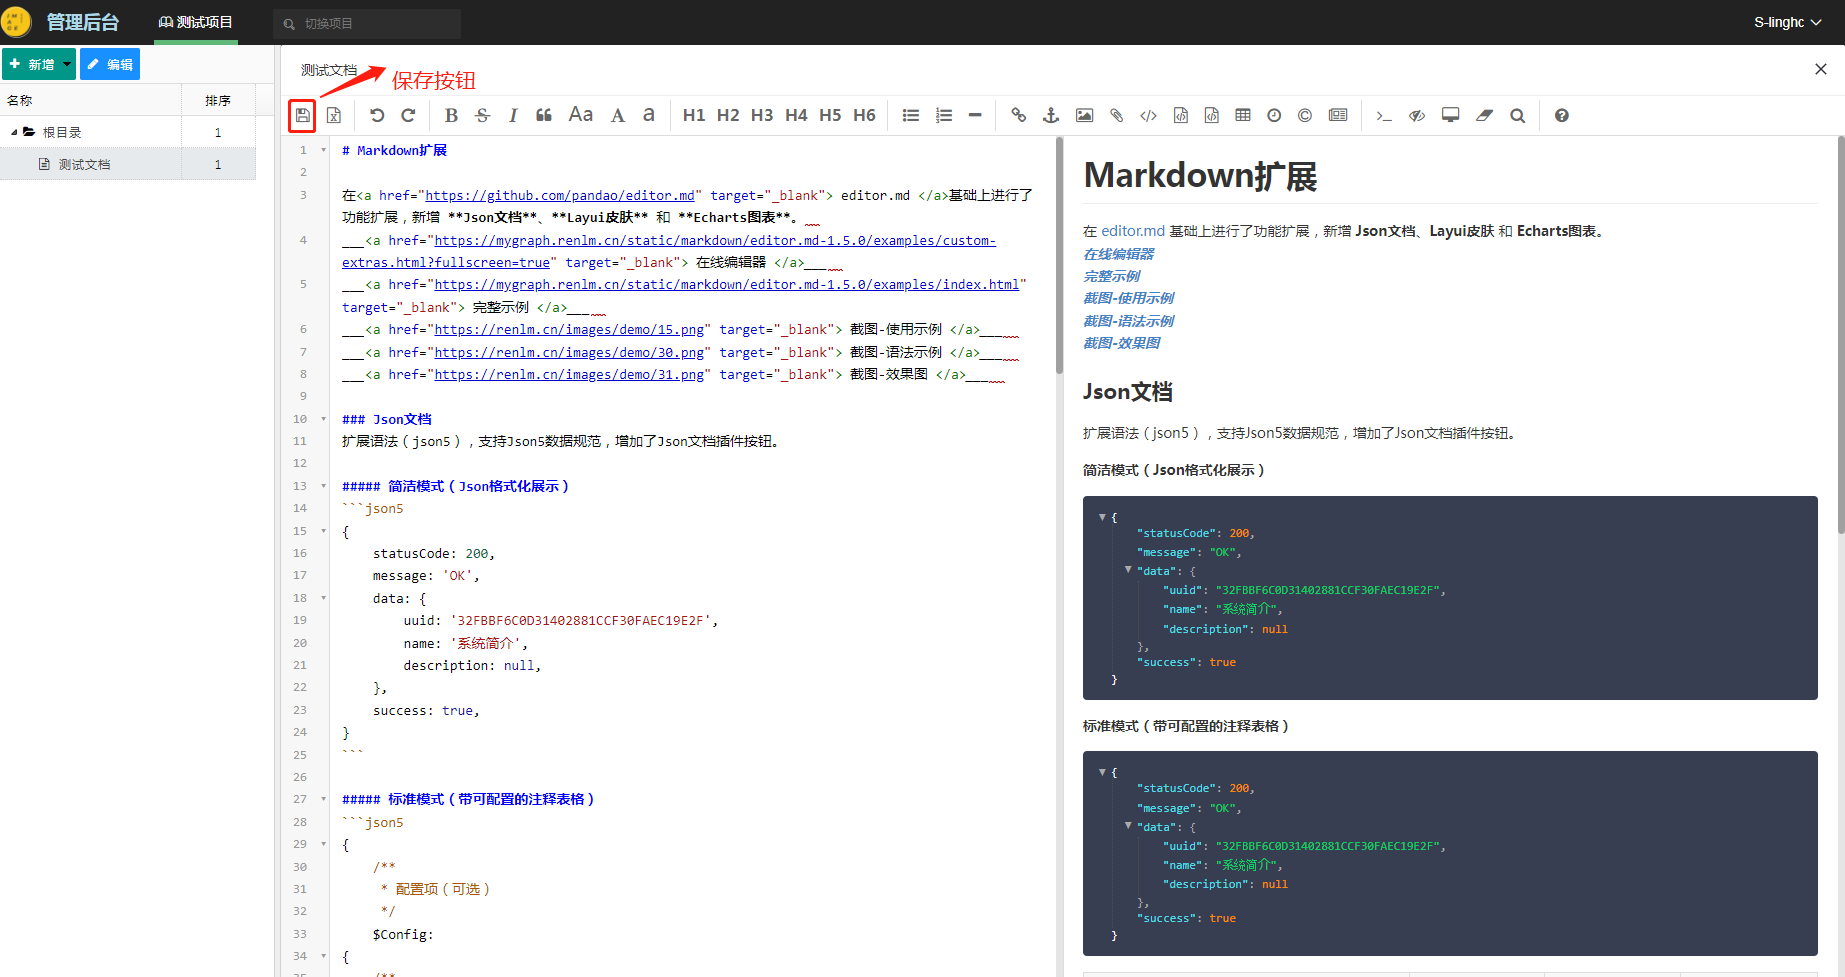1845x977 pixels.
Task: Toggle bold formatting
Action: [451, 115]
